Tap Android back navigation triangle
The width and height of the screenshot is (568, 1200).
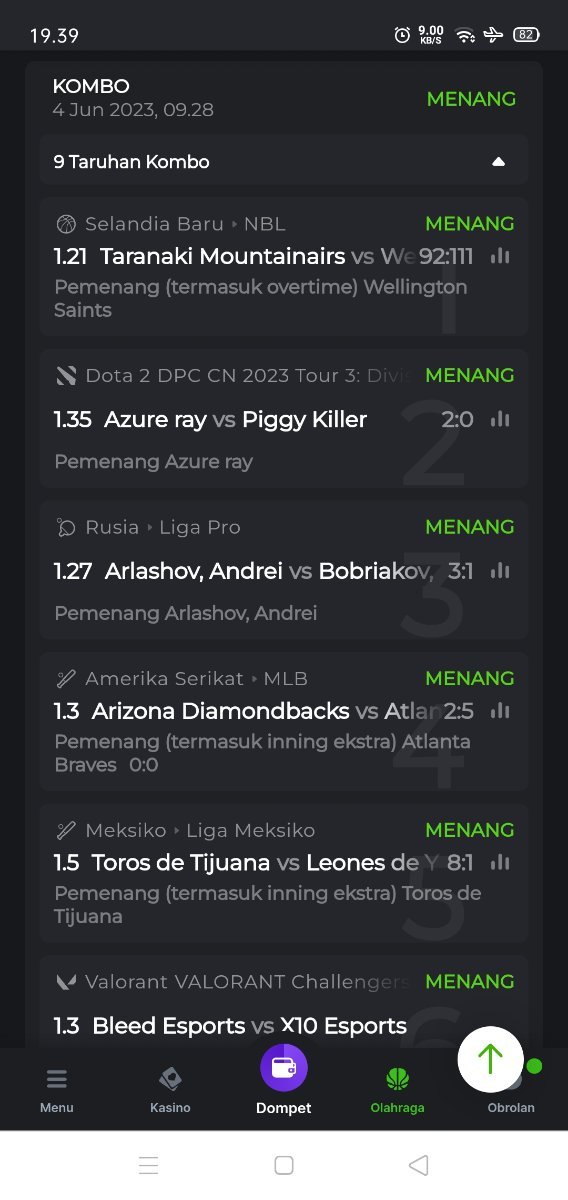click(x=419, y=1165)
